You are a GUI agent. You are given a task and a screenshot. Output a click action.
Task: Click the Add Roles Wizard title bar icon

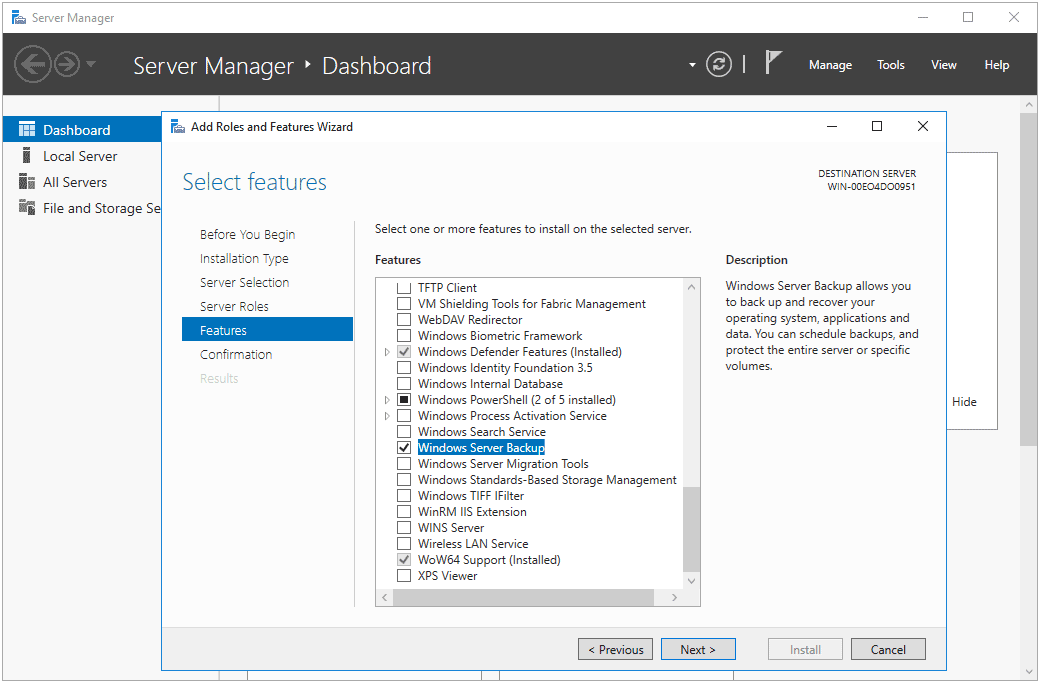(178, 126)
